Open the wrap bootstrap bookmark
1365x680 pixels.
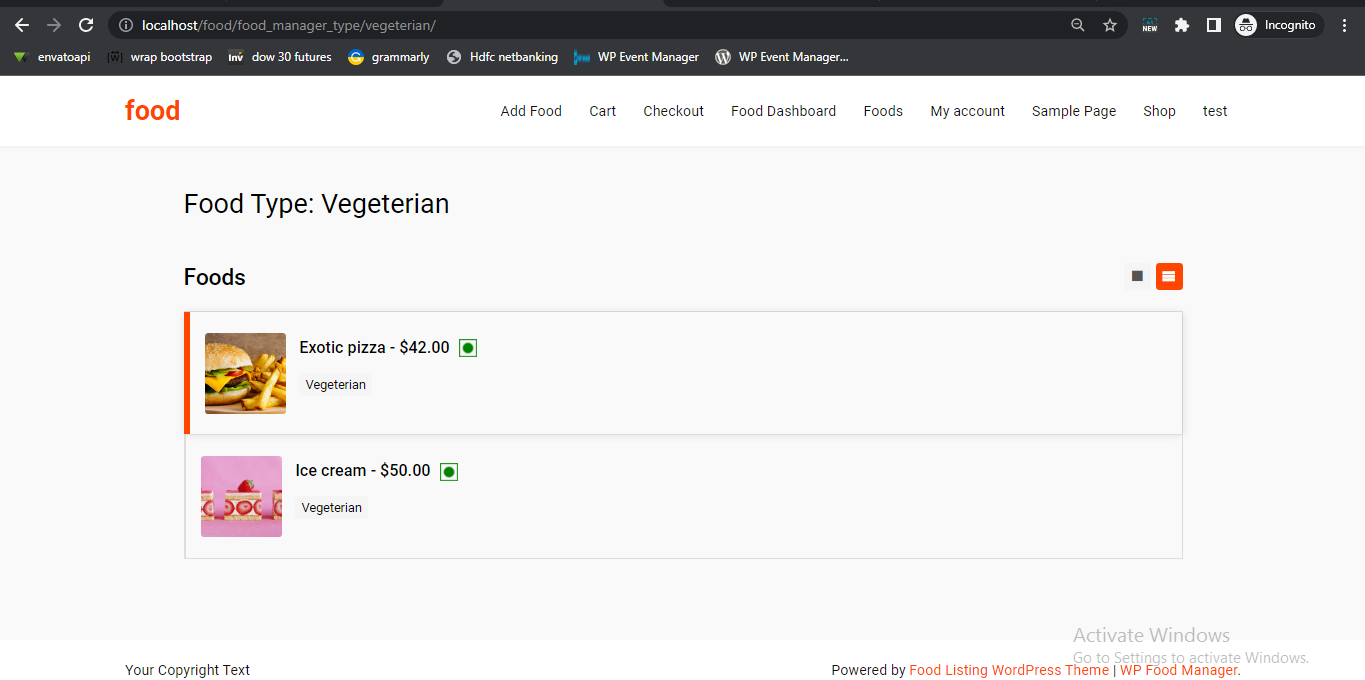click(x=160, y=57)
